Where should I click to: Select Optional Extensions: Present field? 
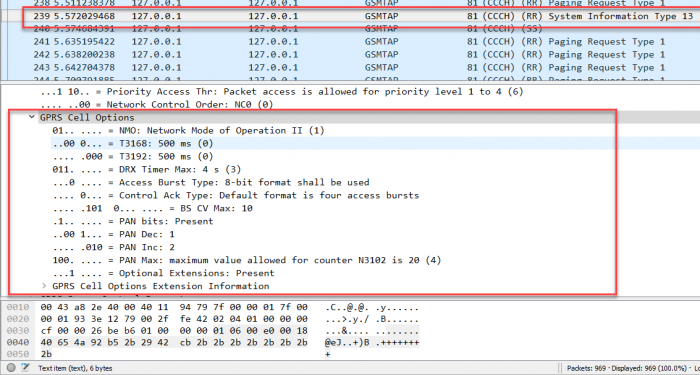coord(163,273)
